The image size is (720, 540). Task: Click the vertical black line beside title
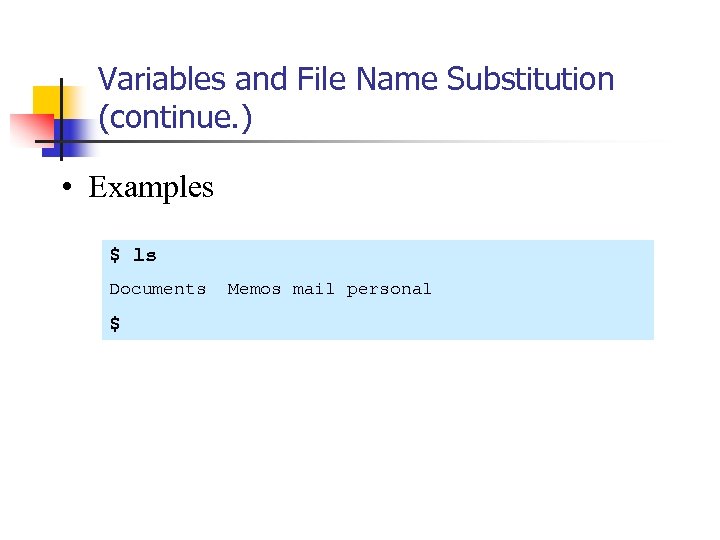62,118
